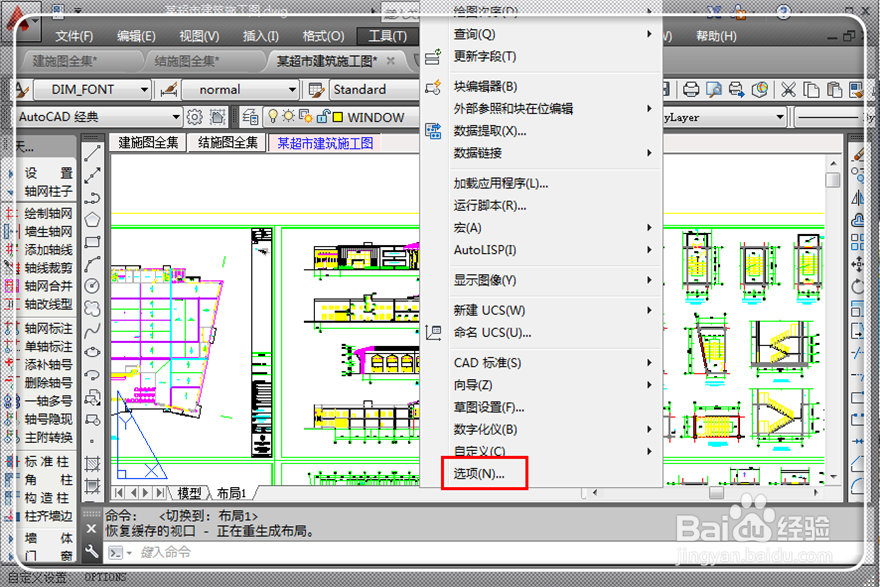
Task: Switch to the 模型 layout tab
Action: tap(189, 493)
